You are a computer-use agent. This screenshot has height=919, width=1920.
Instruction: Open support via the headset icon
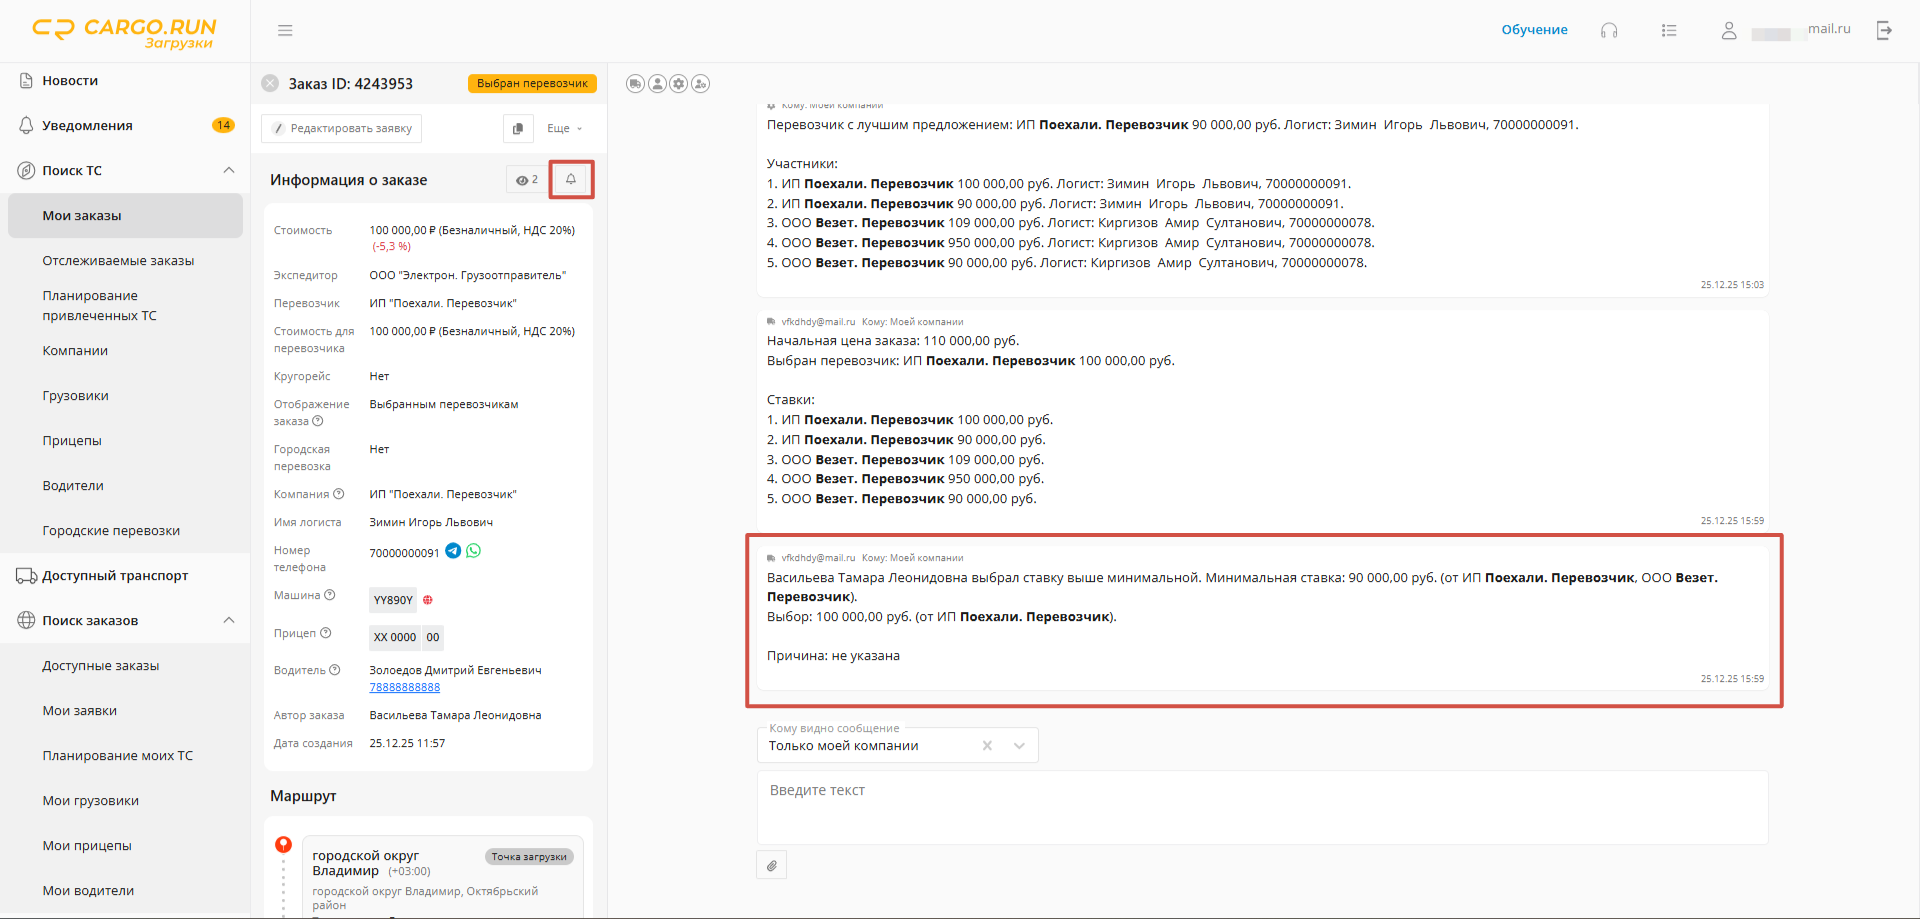coord(1609,31)
